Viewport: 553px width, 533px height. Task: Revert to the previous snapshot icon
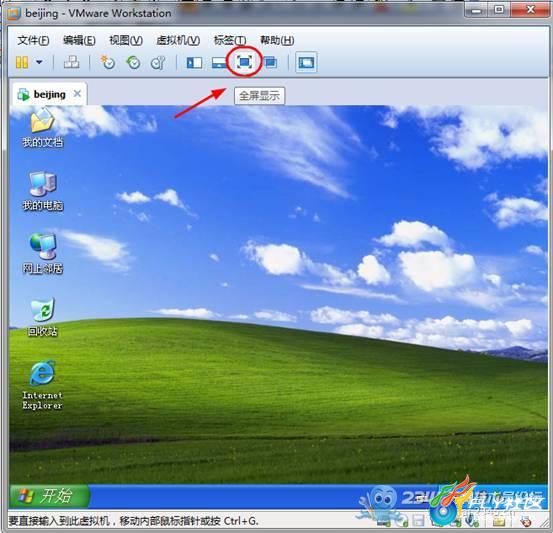click(133, 62)
